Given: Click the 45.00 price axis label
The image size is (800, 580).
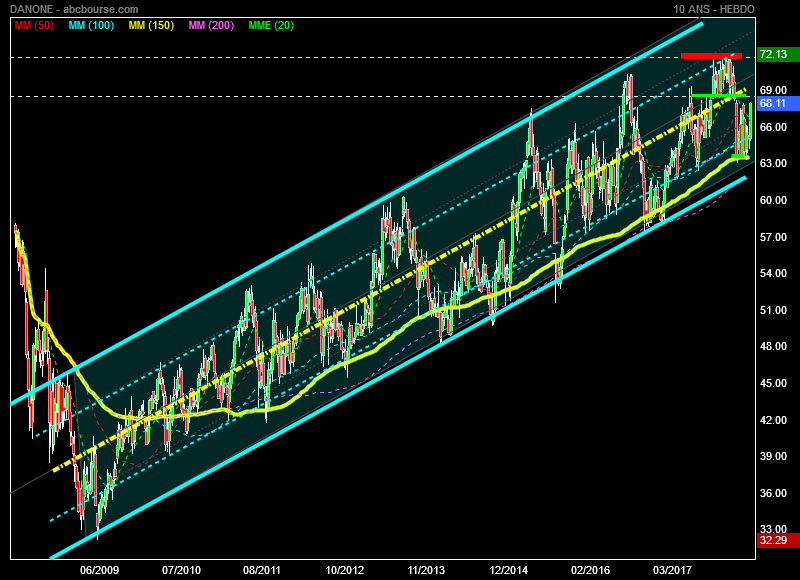Looking at the screenshot, I should [x=773, y=383].
